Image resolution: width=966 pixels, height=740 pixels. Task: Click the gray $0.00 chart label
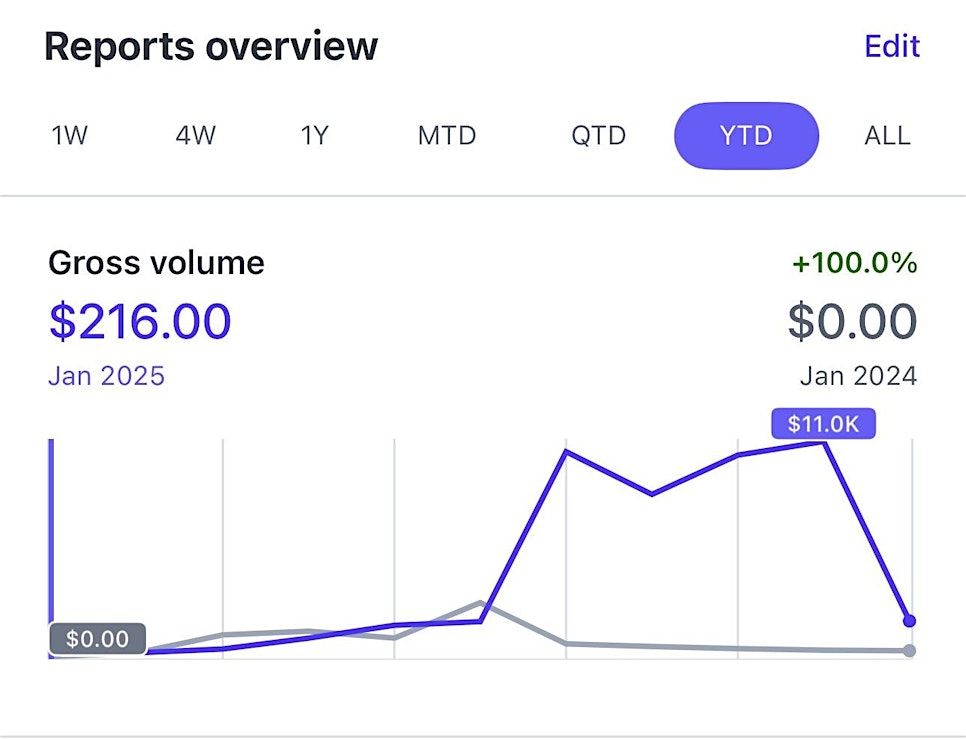coord(97,638)
